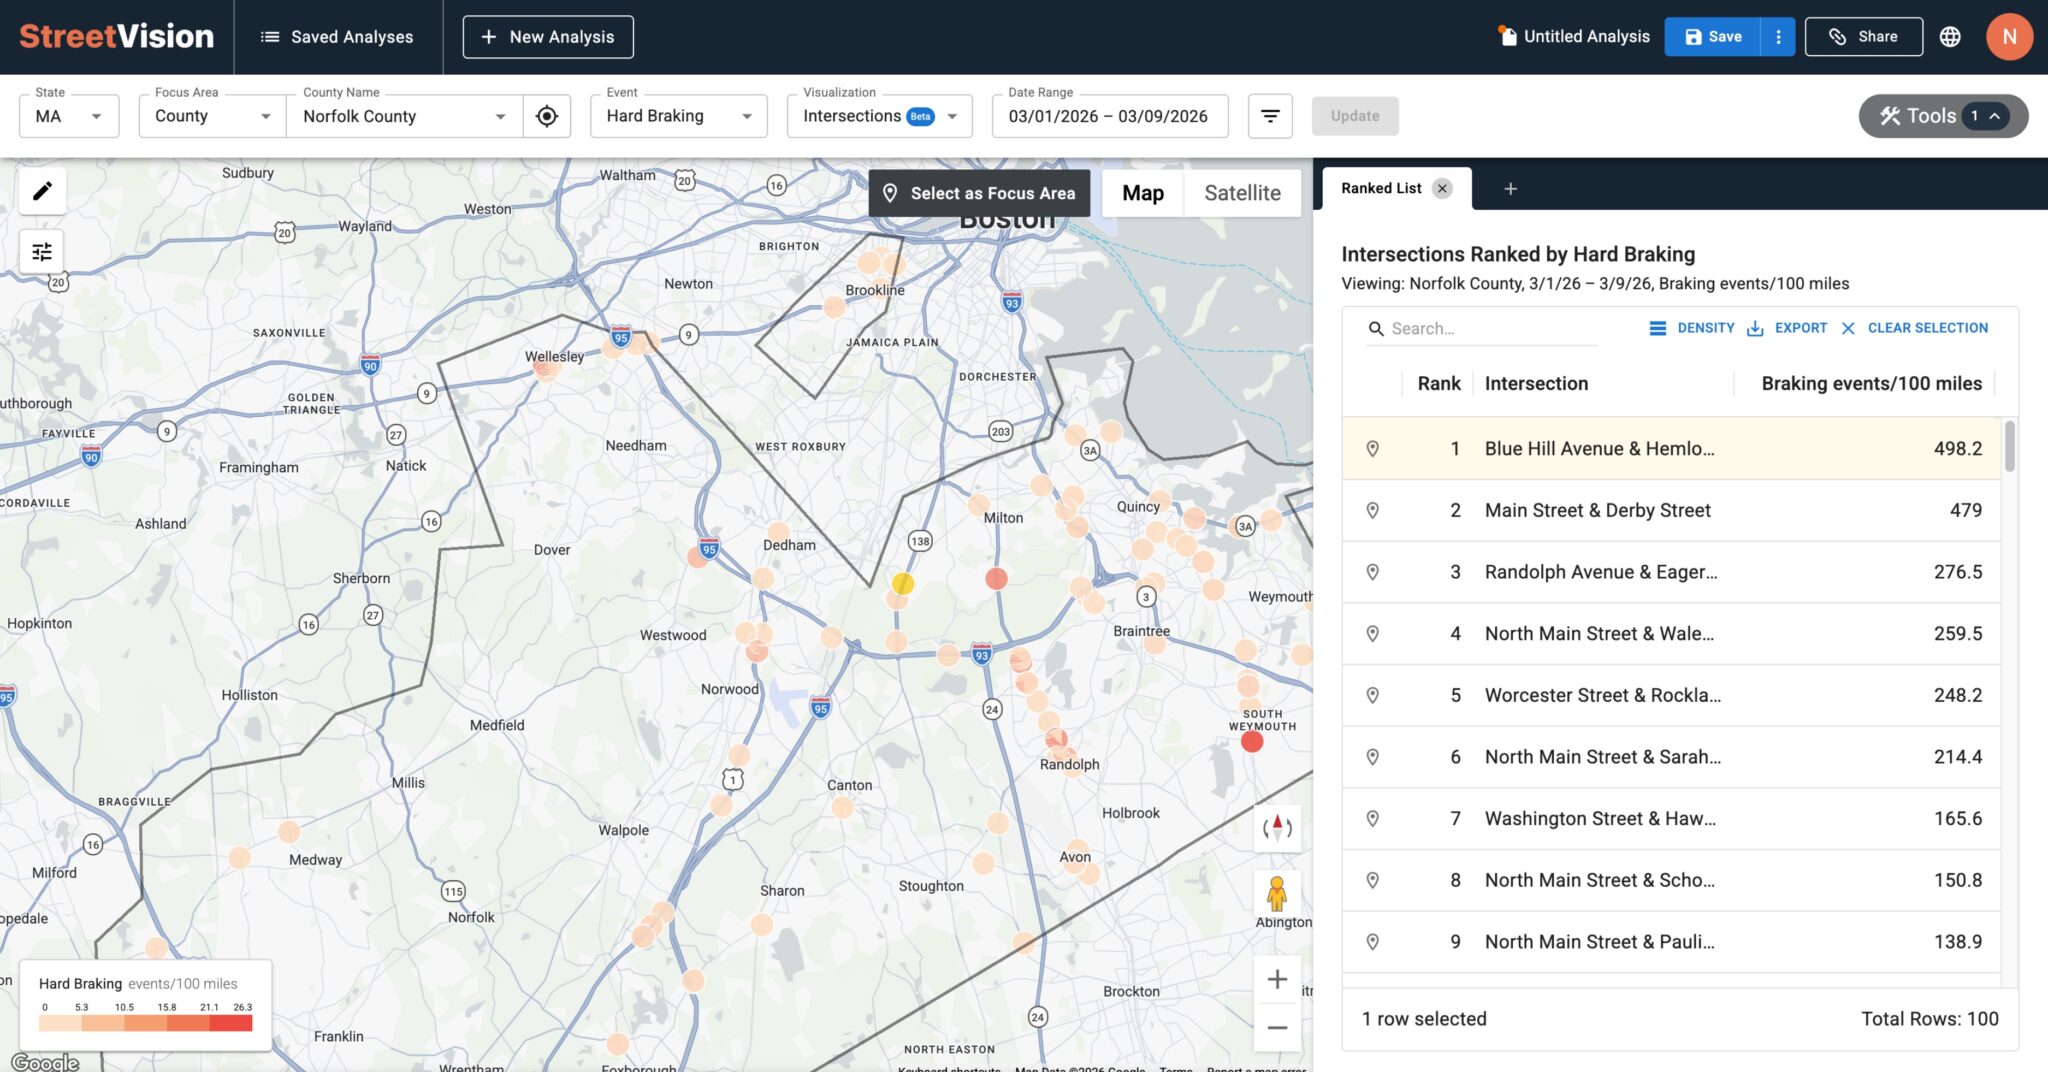Click the globe language icon
Screen dimensions: 2048x1072
(x=1949, y=37)
